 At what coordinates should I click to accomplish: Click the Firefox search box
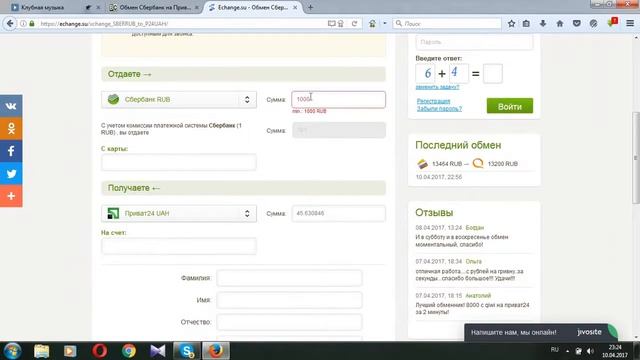coord(447,24)
